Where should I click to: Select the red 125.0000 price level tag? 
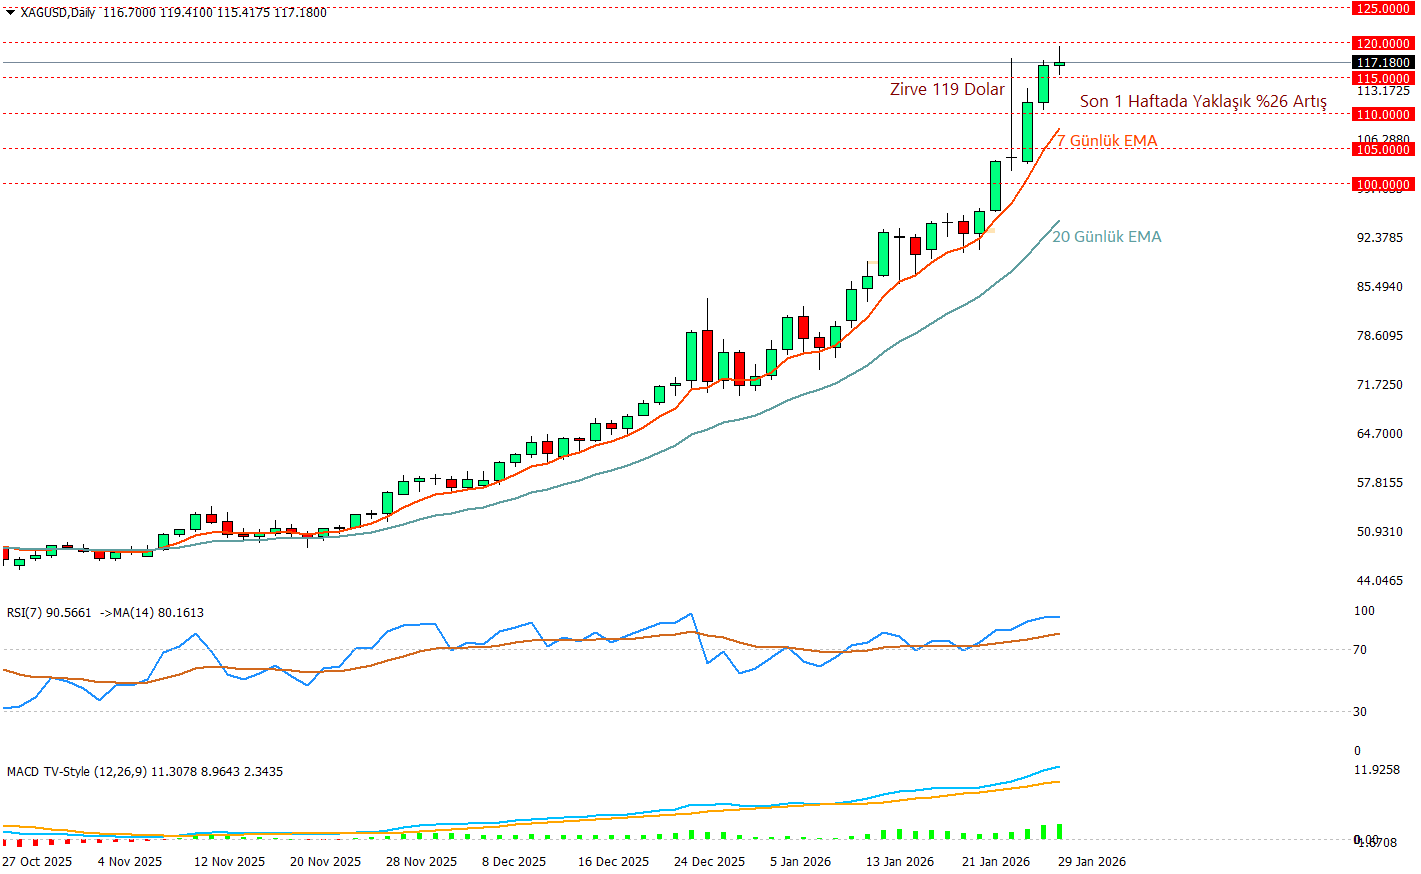click(x=1382, y=9)
